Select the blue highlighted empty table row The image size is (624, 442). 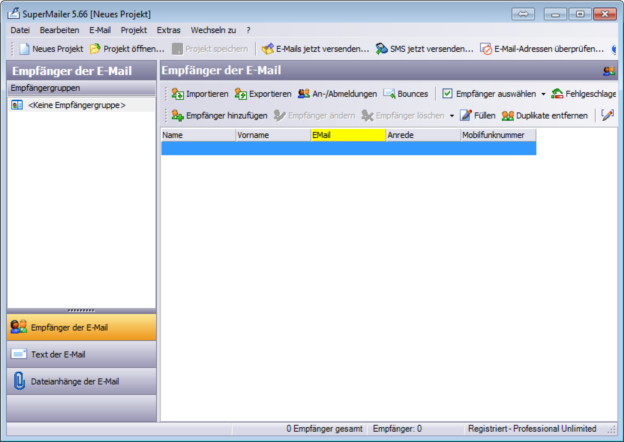(x=349, y=148)
